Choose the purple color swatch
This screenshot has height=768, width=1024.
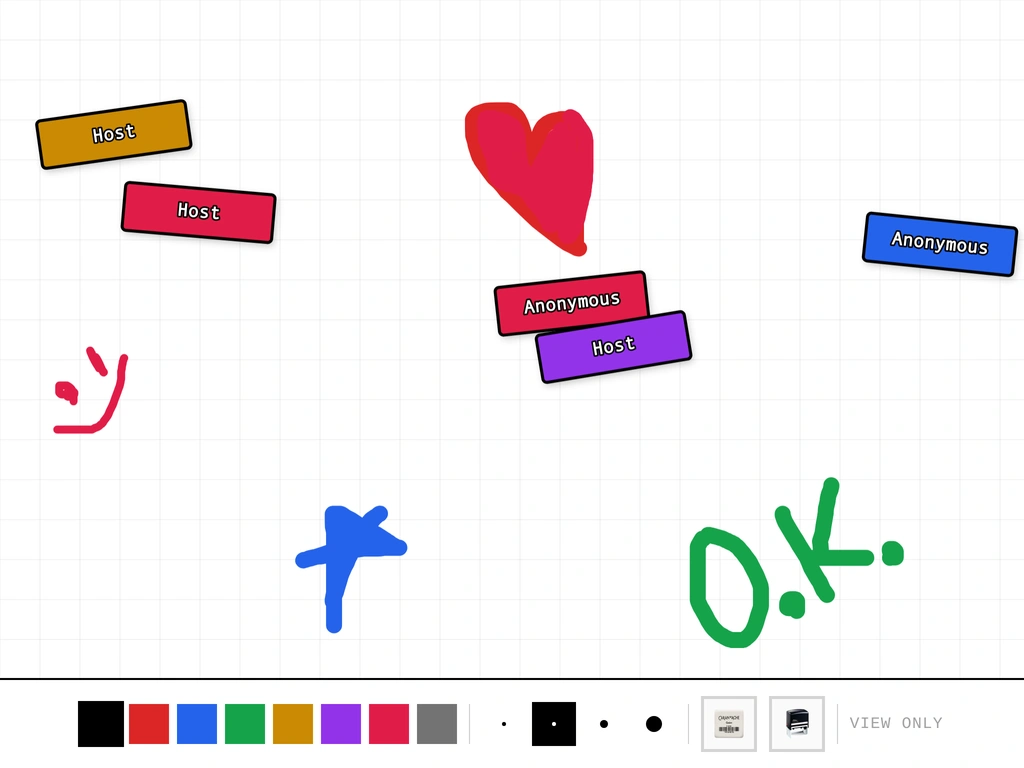341,724
